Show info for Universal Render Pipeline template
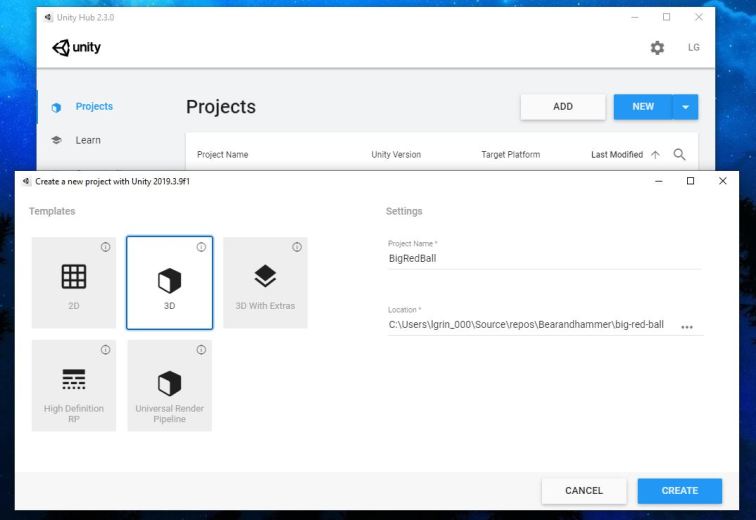 coord(201,350)
